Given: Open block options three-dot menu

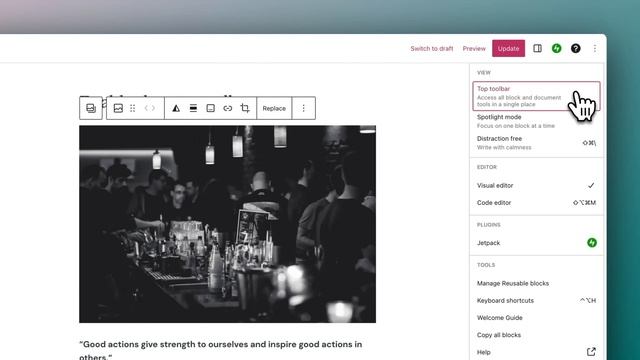Looking at the screenshot, I should point(304,108).
